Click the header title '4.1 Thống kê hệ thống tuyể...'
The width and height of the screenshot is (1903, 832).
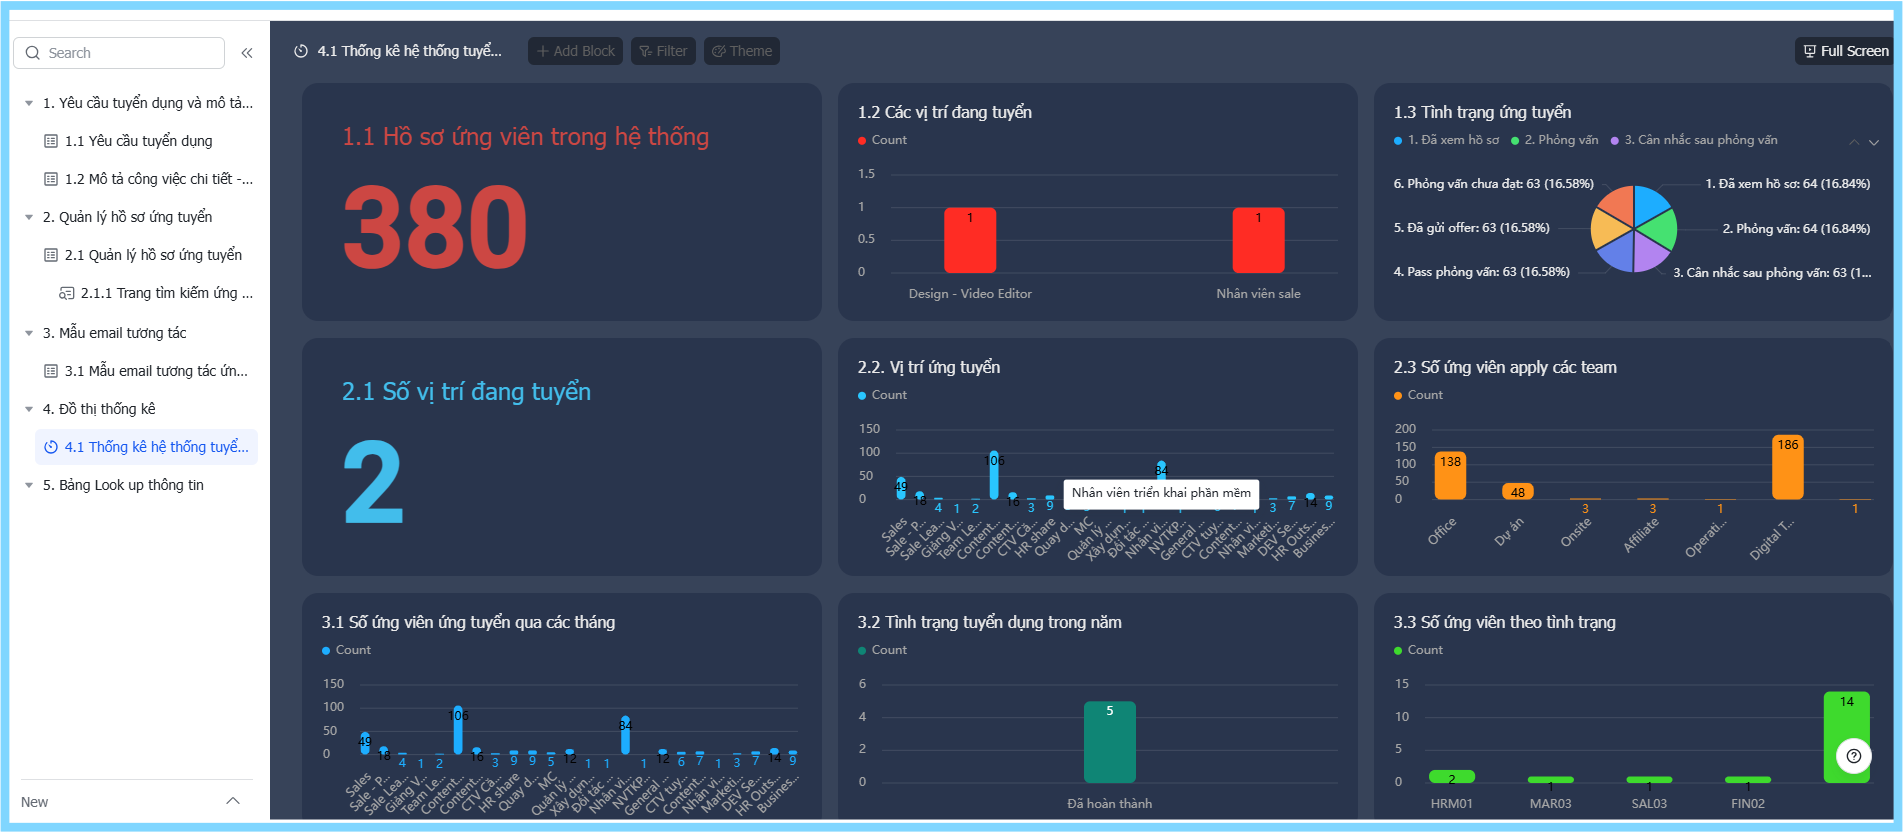409,51
